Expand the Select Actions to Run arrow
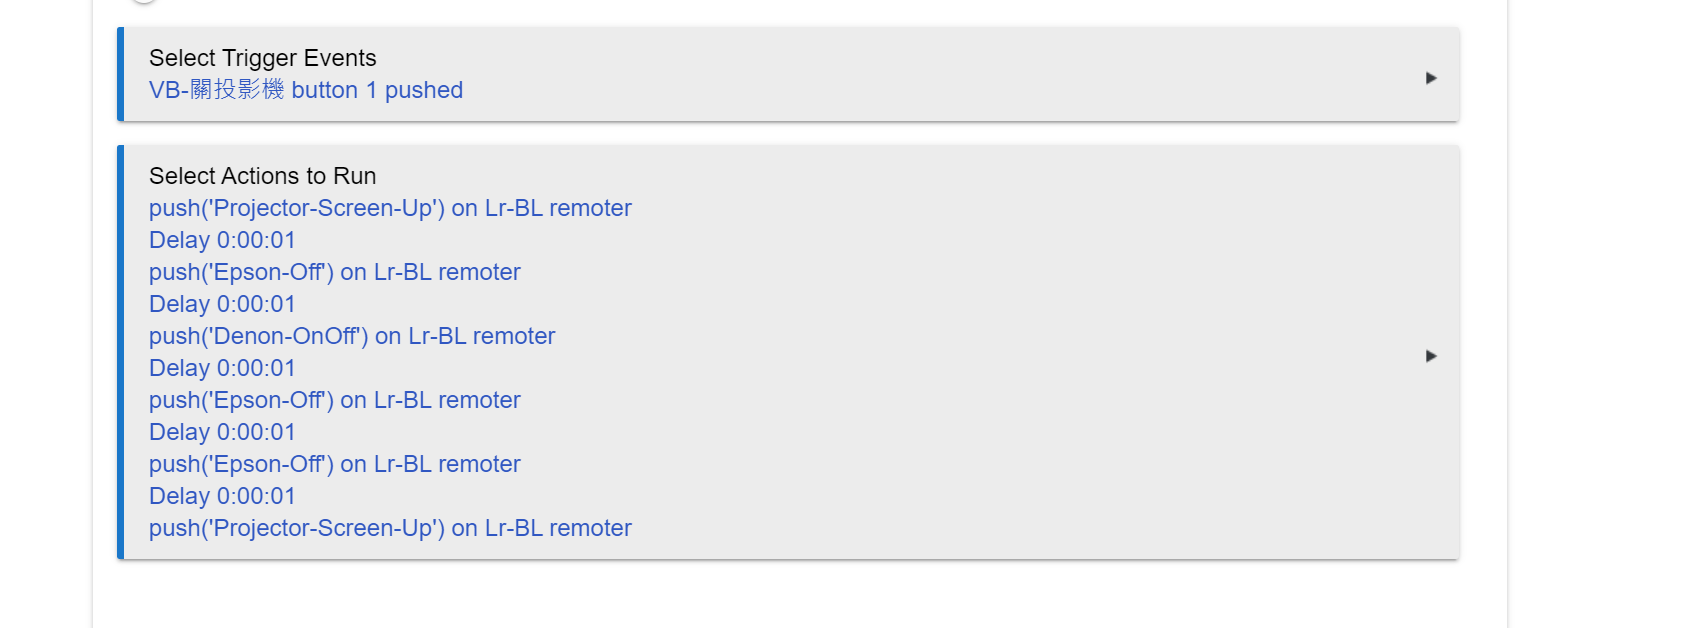The image size is (1684, 628). pos(1431,356)
